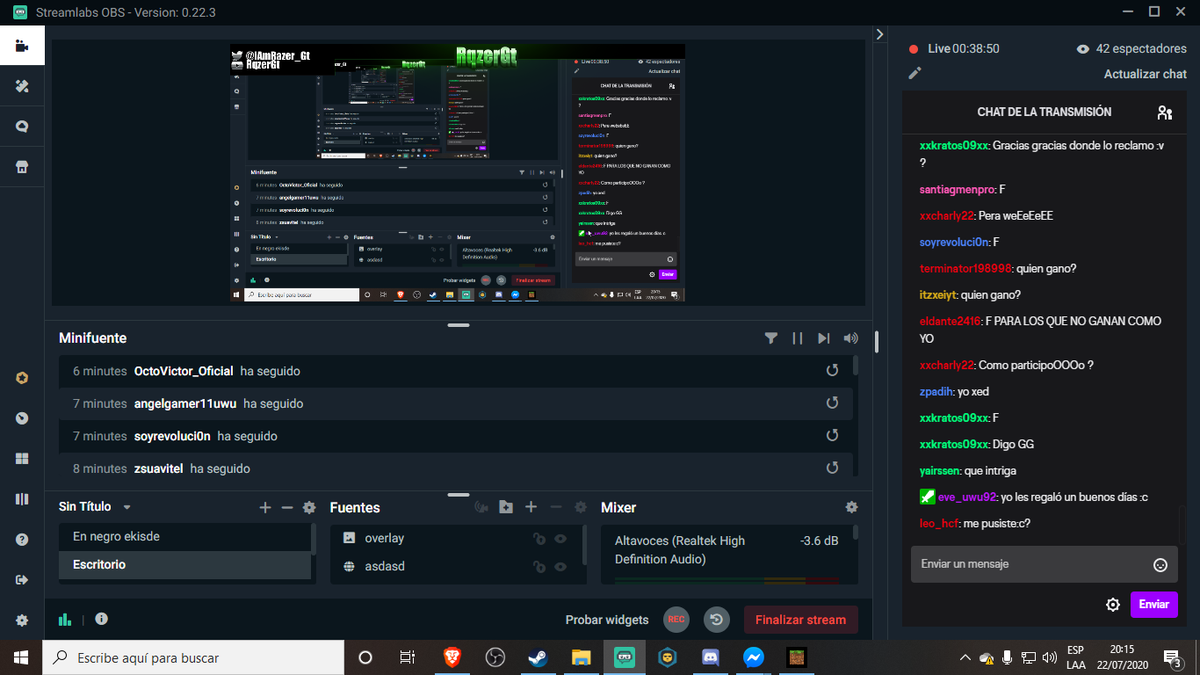1200x675 pixels.
Task: Hide the overlay source eye icon
Action: tap(561, 538)
